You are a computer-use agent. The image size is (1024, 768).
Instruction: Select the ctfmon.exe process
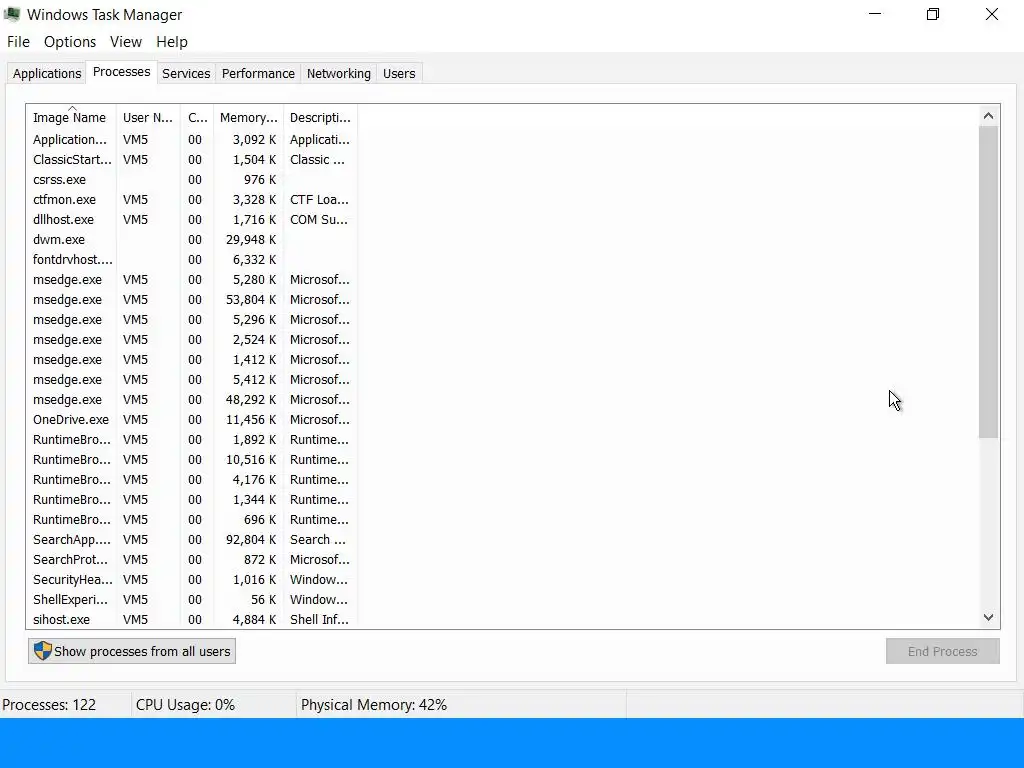click(191, 200)
